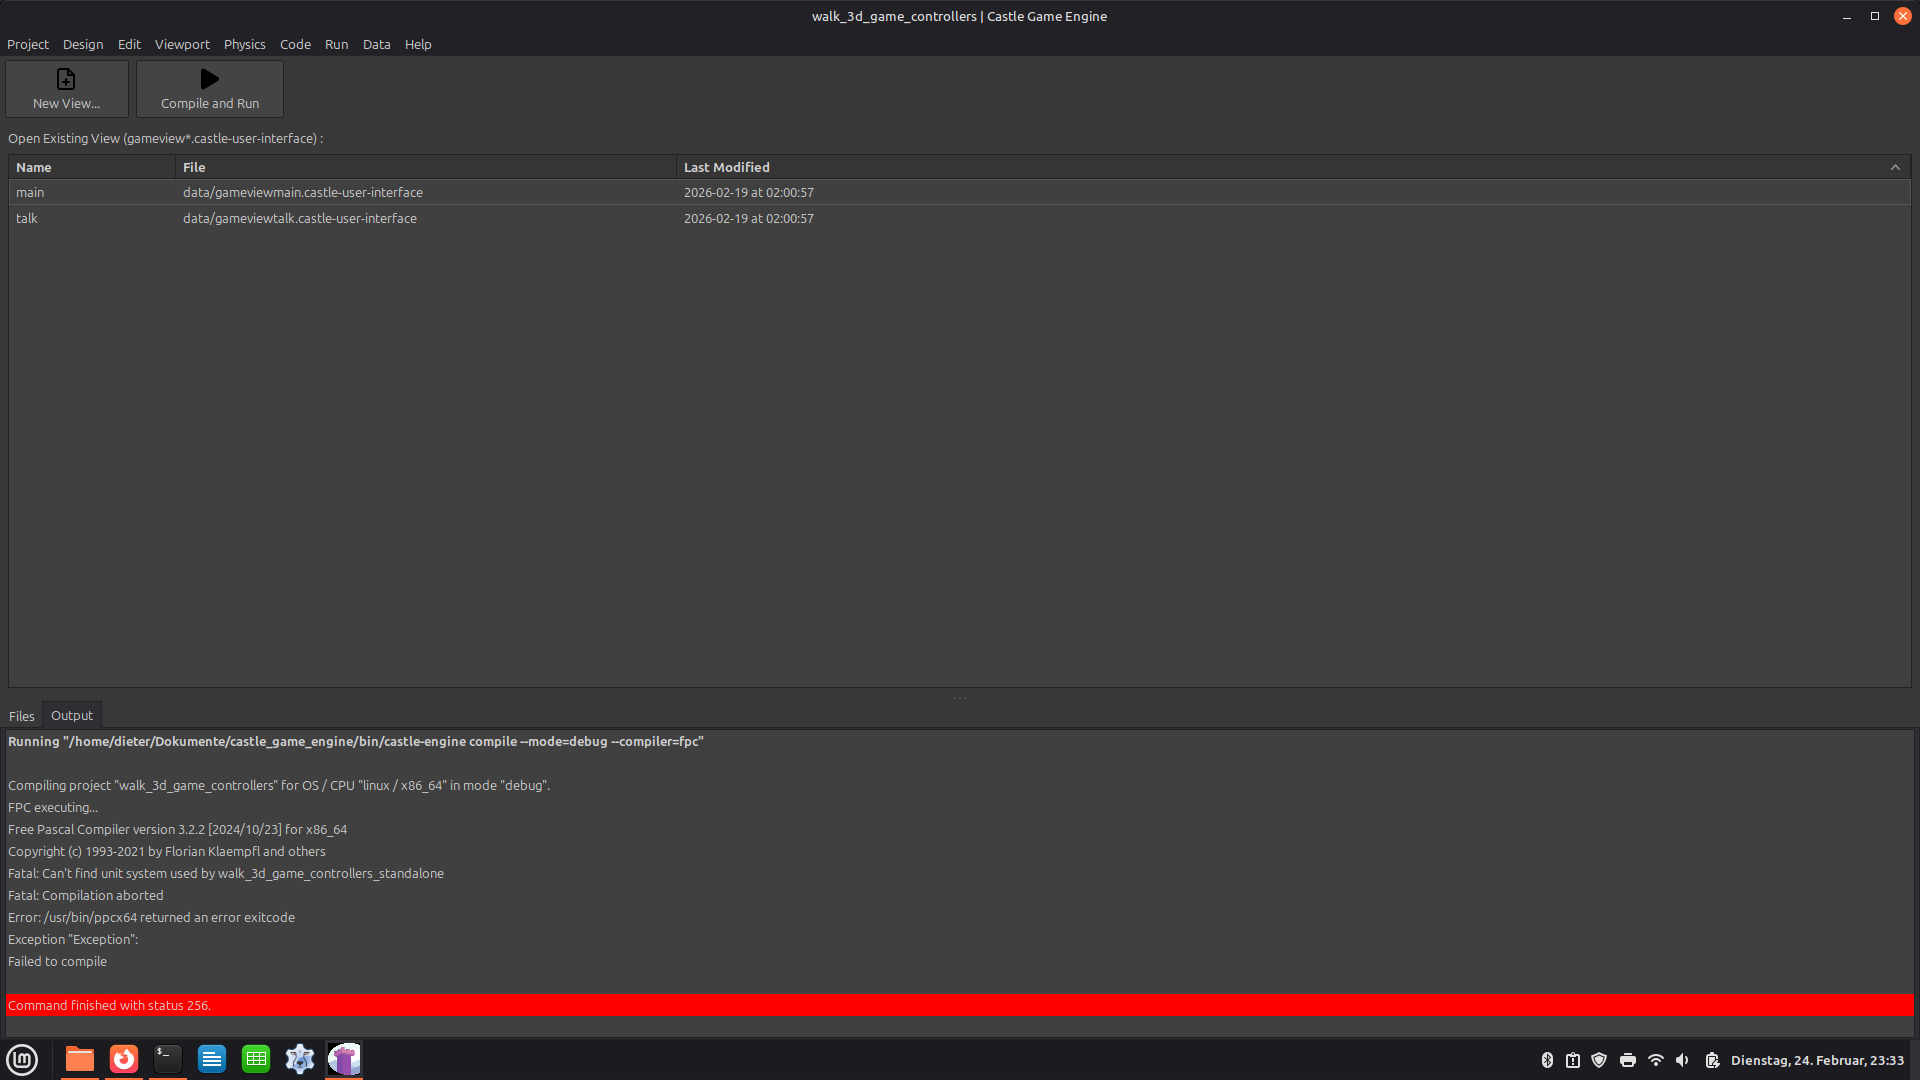Image resolution: width=1920 pixels, height=1080 pixels.
Task: Click the New View document icon
Action: [66, 79]
